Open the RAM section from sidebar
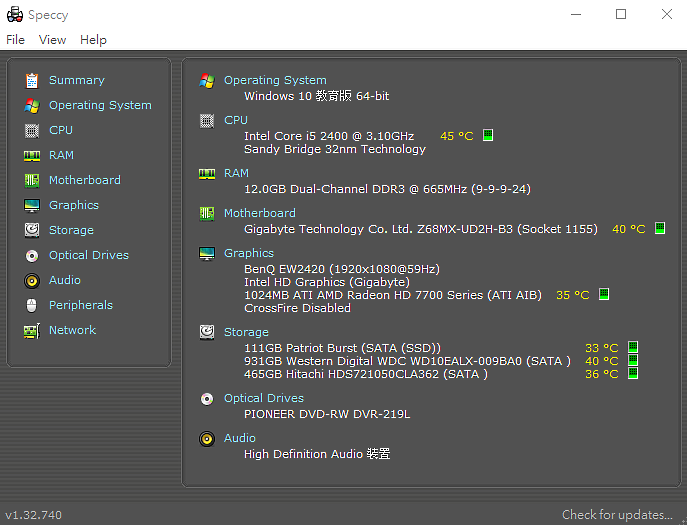 61,155
